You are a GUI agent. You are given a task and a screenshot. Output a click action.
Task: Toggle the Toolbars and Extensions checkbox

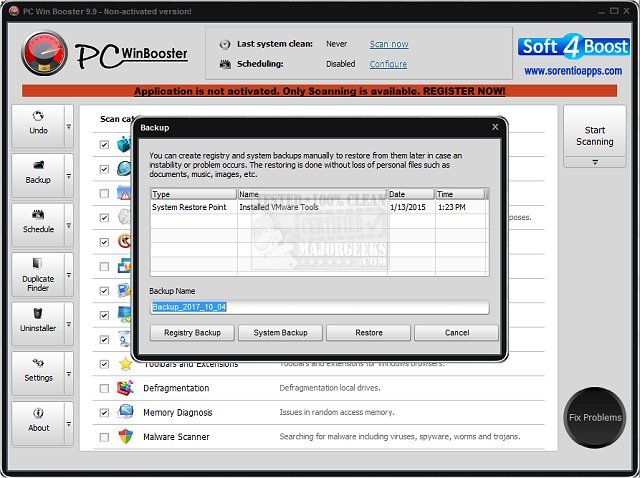pyautogui.click(x=104, y=364)
